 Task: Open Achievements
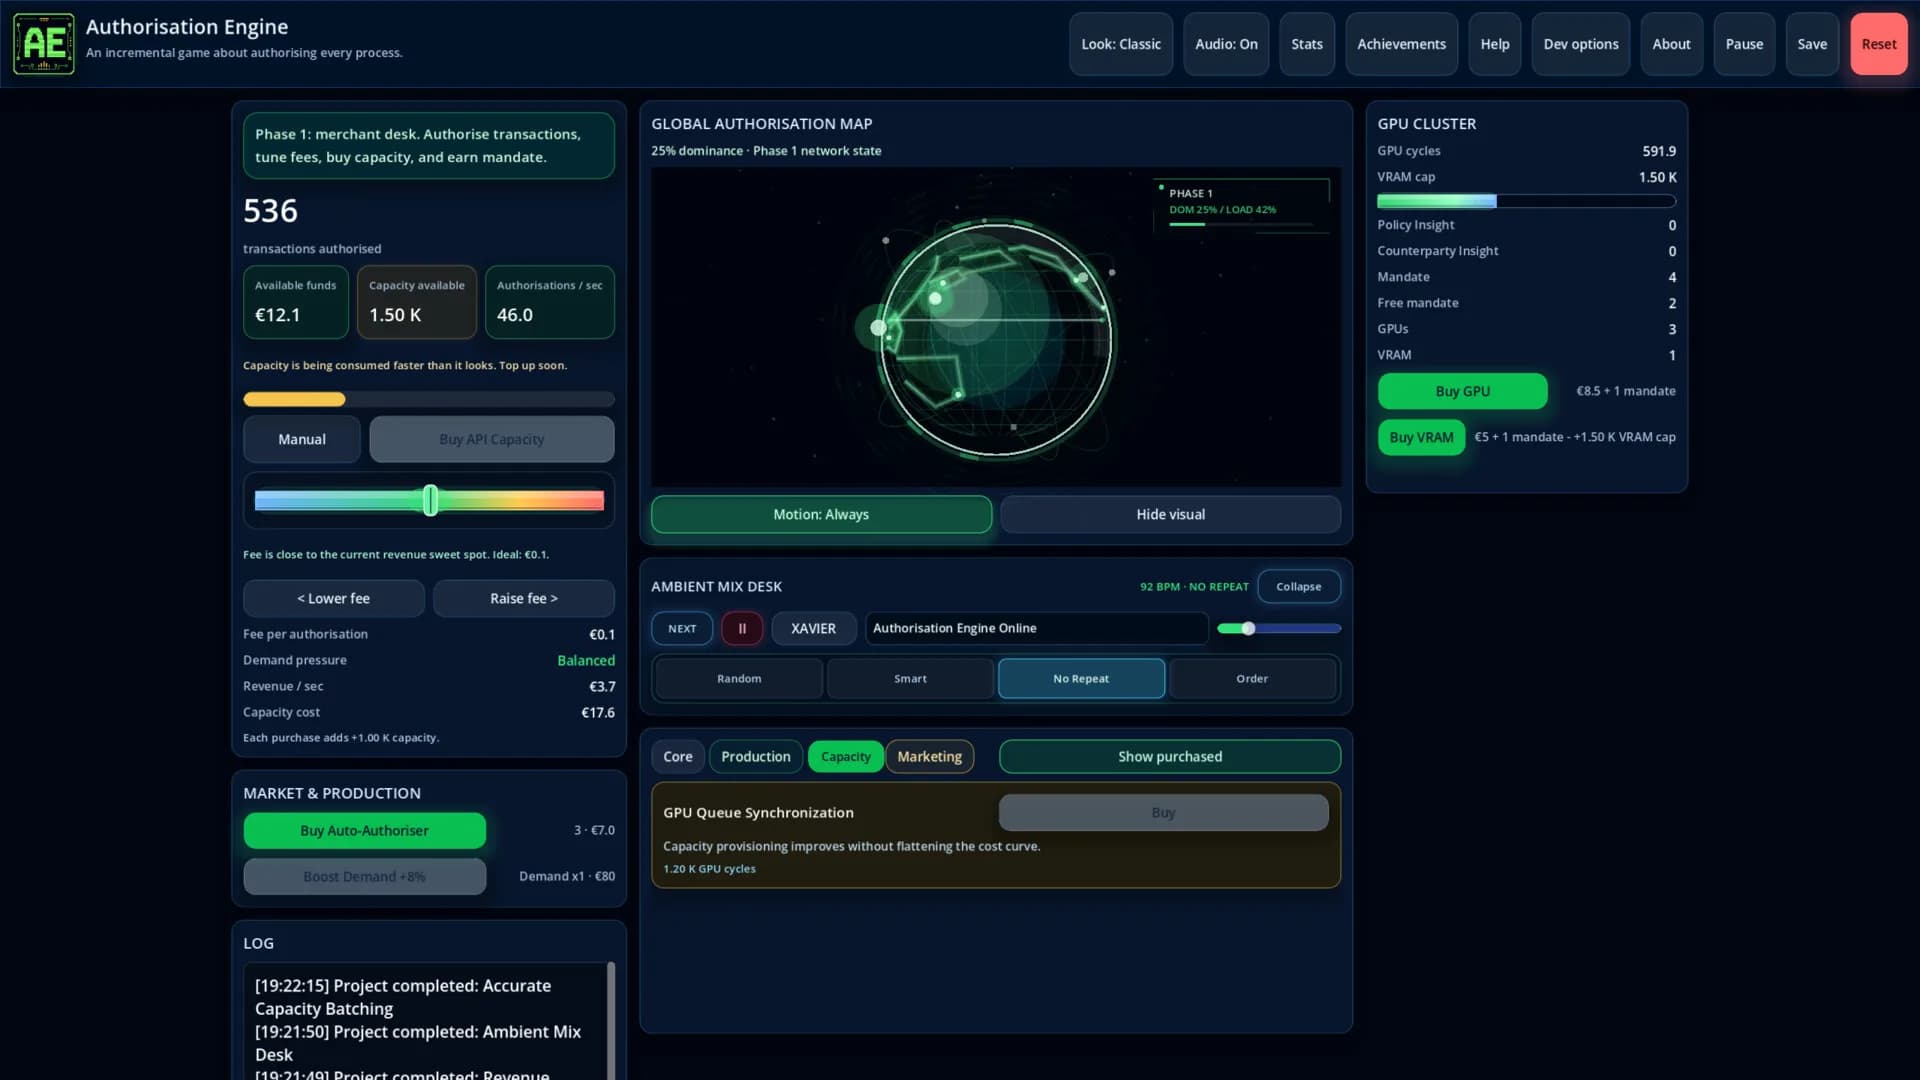(x=1401, y=44)
